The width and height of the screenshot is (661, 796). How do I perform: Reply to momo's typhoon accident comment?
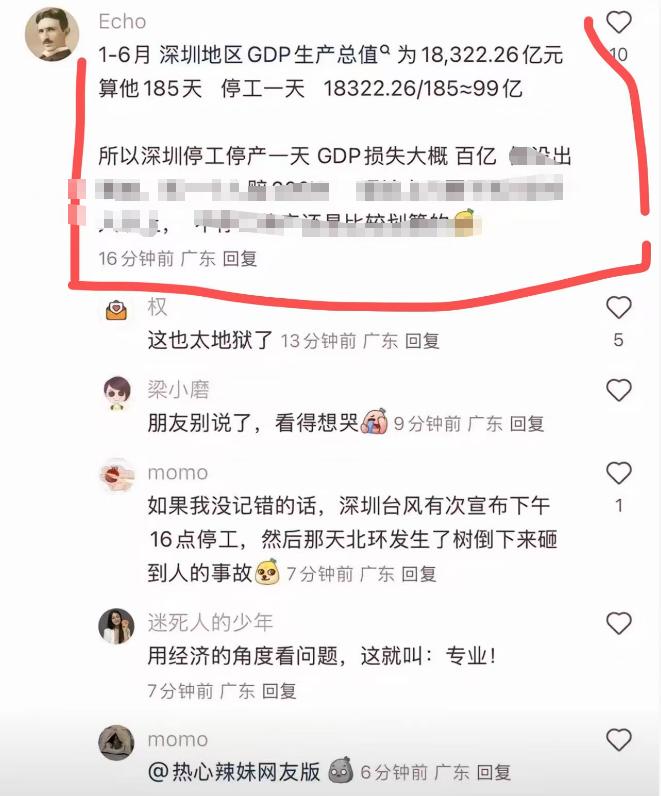[419, 574]
